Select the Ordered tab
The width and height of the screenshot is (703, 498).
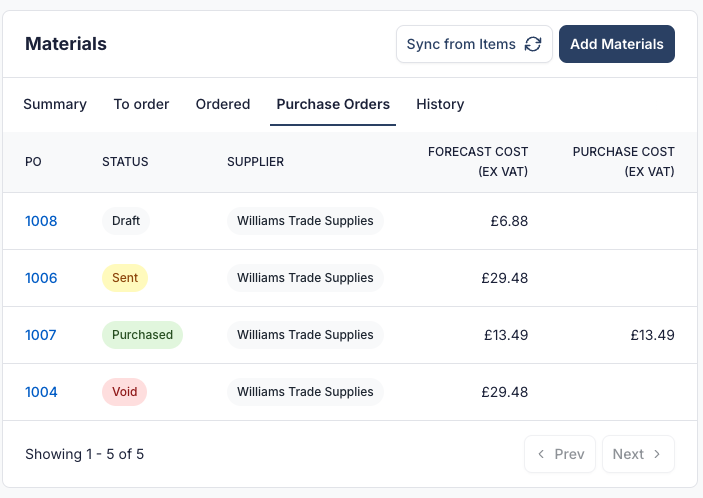pyautogui.click(x=223, y=104)
